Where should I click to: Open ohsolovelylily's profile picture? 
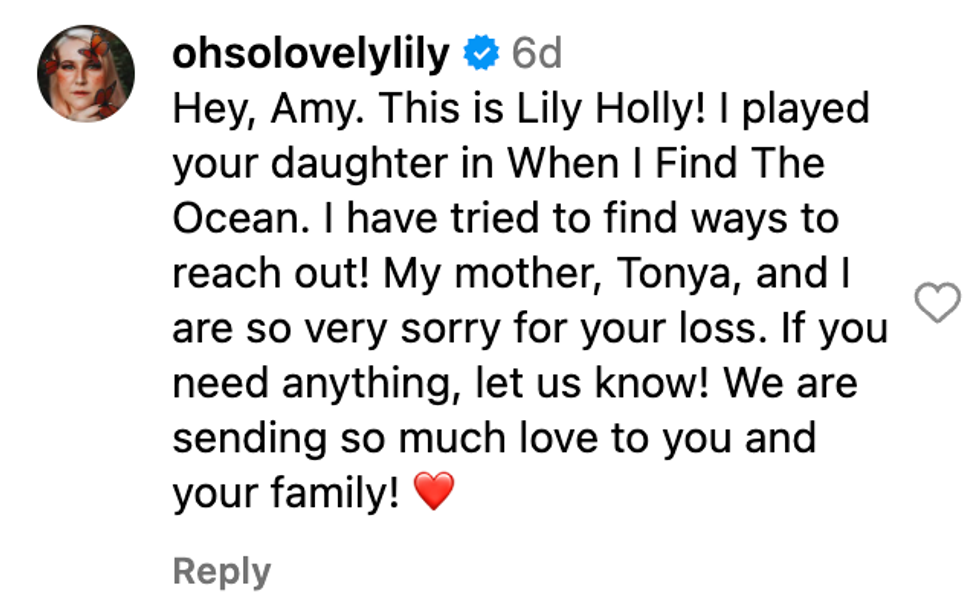(86, 73)
